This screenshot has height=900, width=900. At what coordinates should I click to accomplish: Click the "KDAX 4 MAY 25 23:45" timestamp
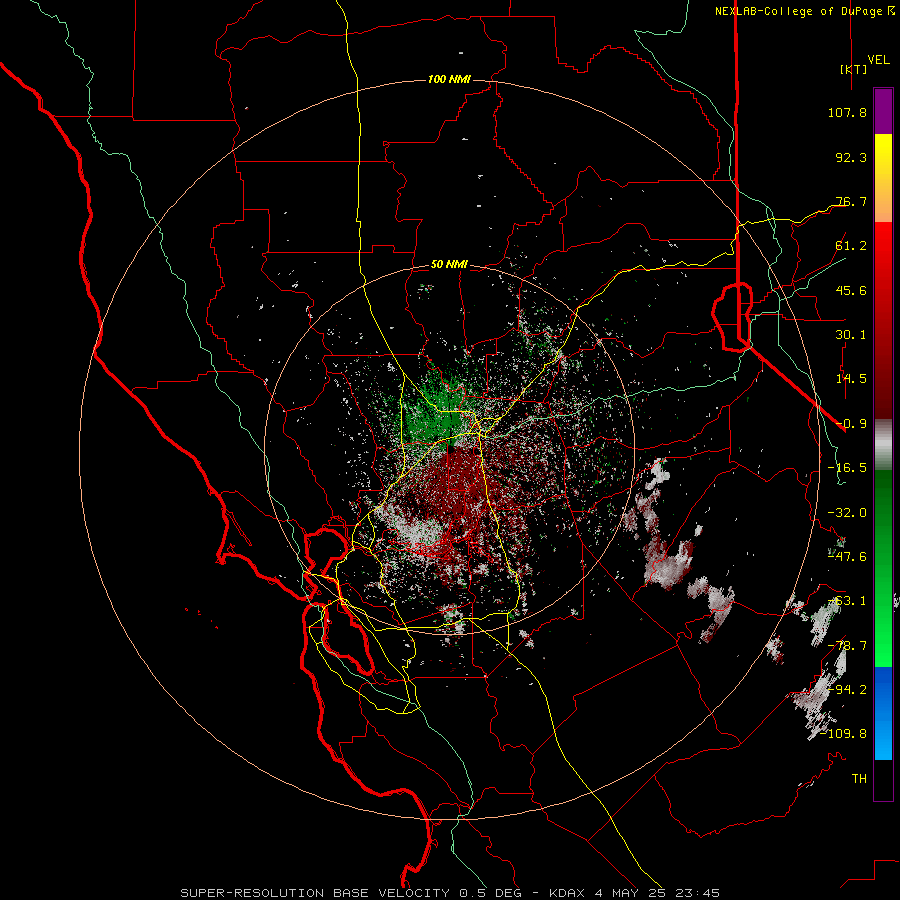634,893
